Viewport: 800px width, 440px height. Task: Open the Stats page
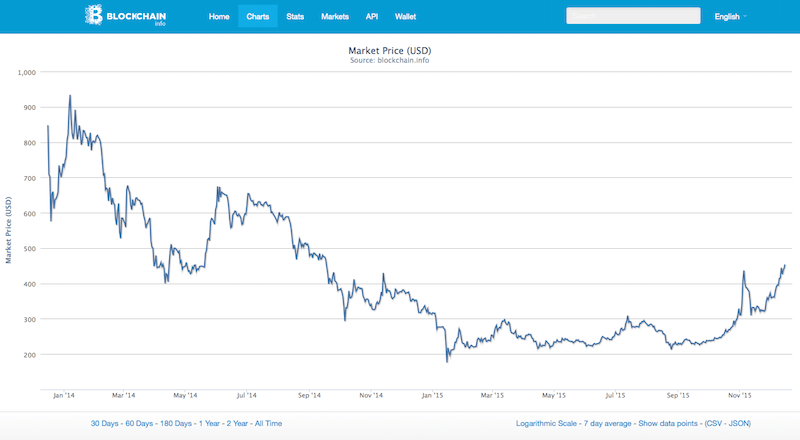(295, 16)
